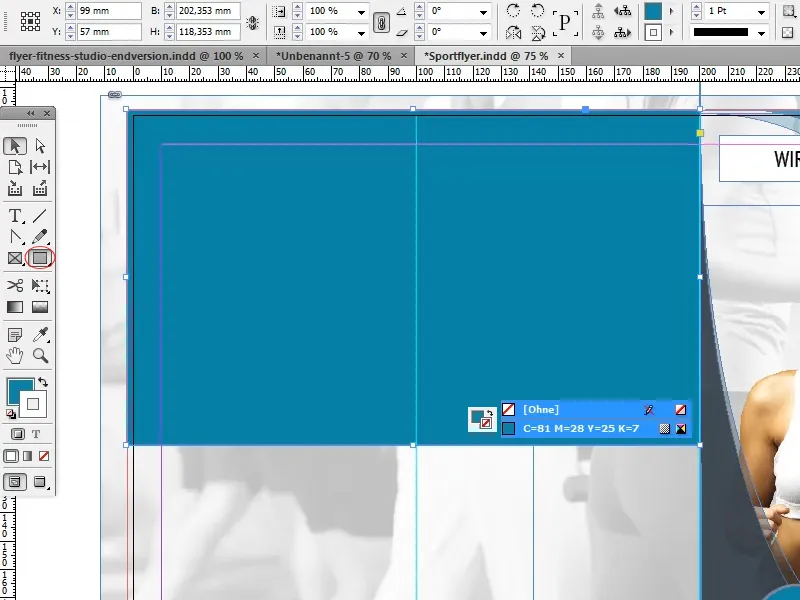Set formatting to affect container
Image resolution: width=800 pixels, height=600 pixels.
coord(17,434)
